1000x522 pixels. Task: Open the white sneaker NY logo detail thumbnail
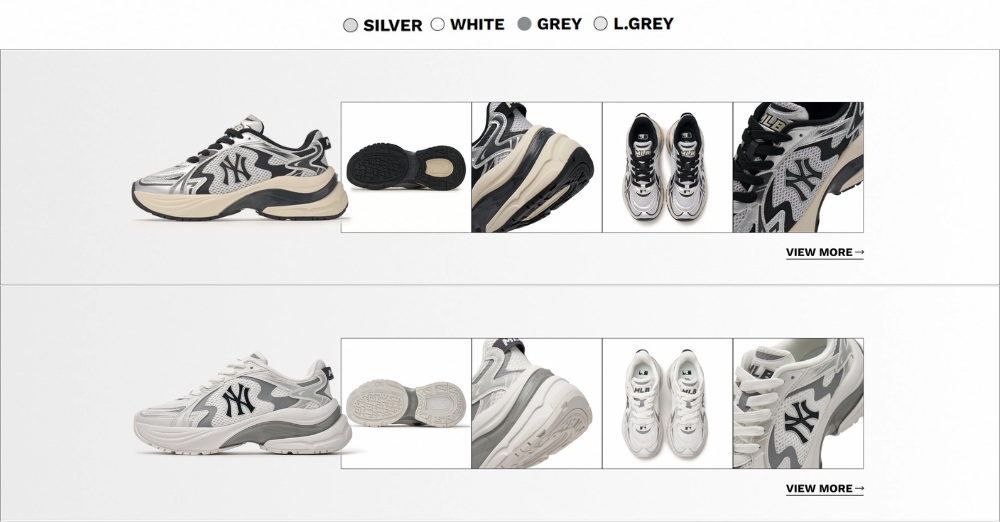point(798,403)
